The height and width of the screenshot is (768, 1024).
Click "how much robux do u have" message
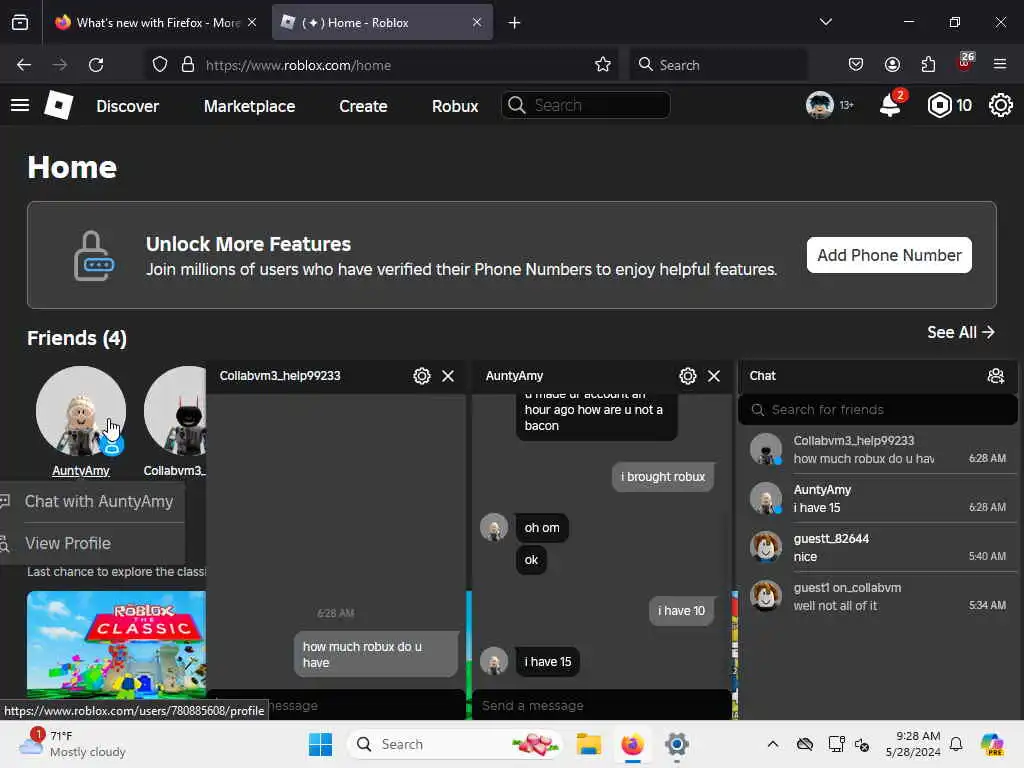(376, 654)
